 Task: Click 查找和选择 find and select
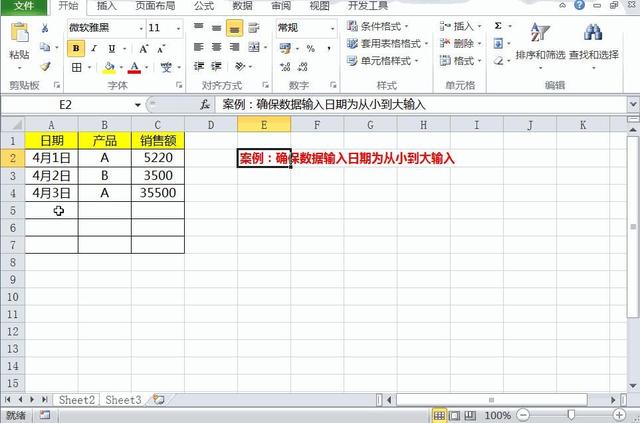pyautogui.click(x=594, y=45)
